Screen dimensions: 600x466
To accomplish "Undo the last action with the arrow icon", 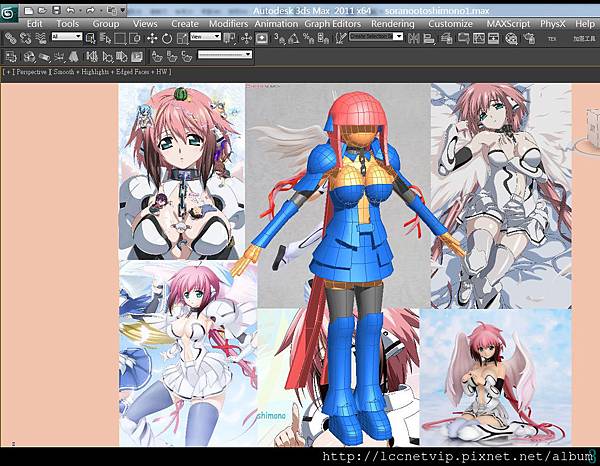I will pyautogui.click(x=70, y=11).
